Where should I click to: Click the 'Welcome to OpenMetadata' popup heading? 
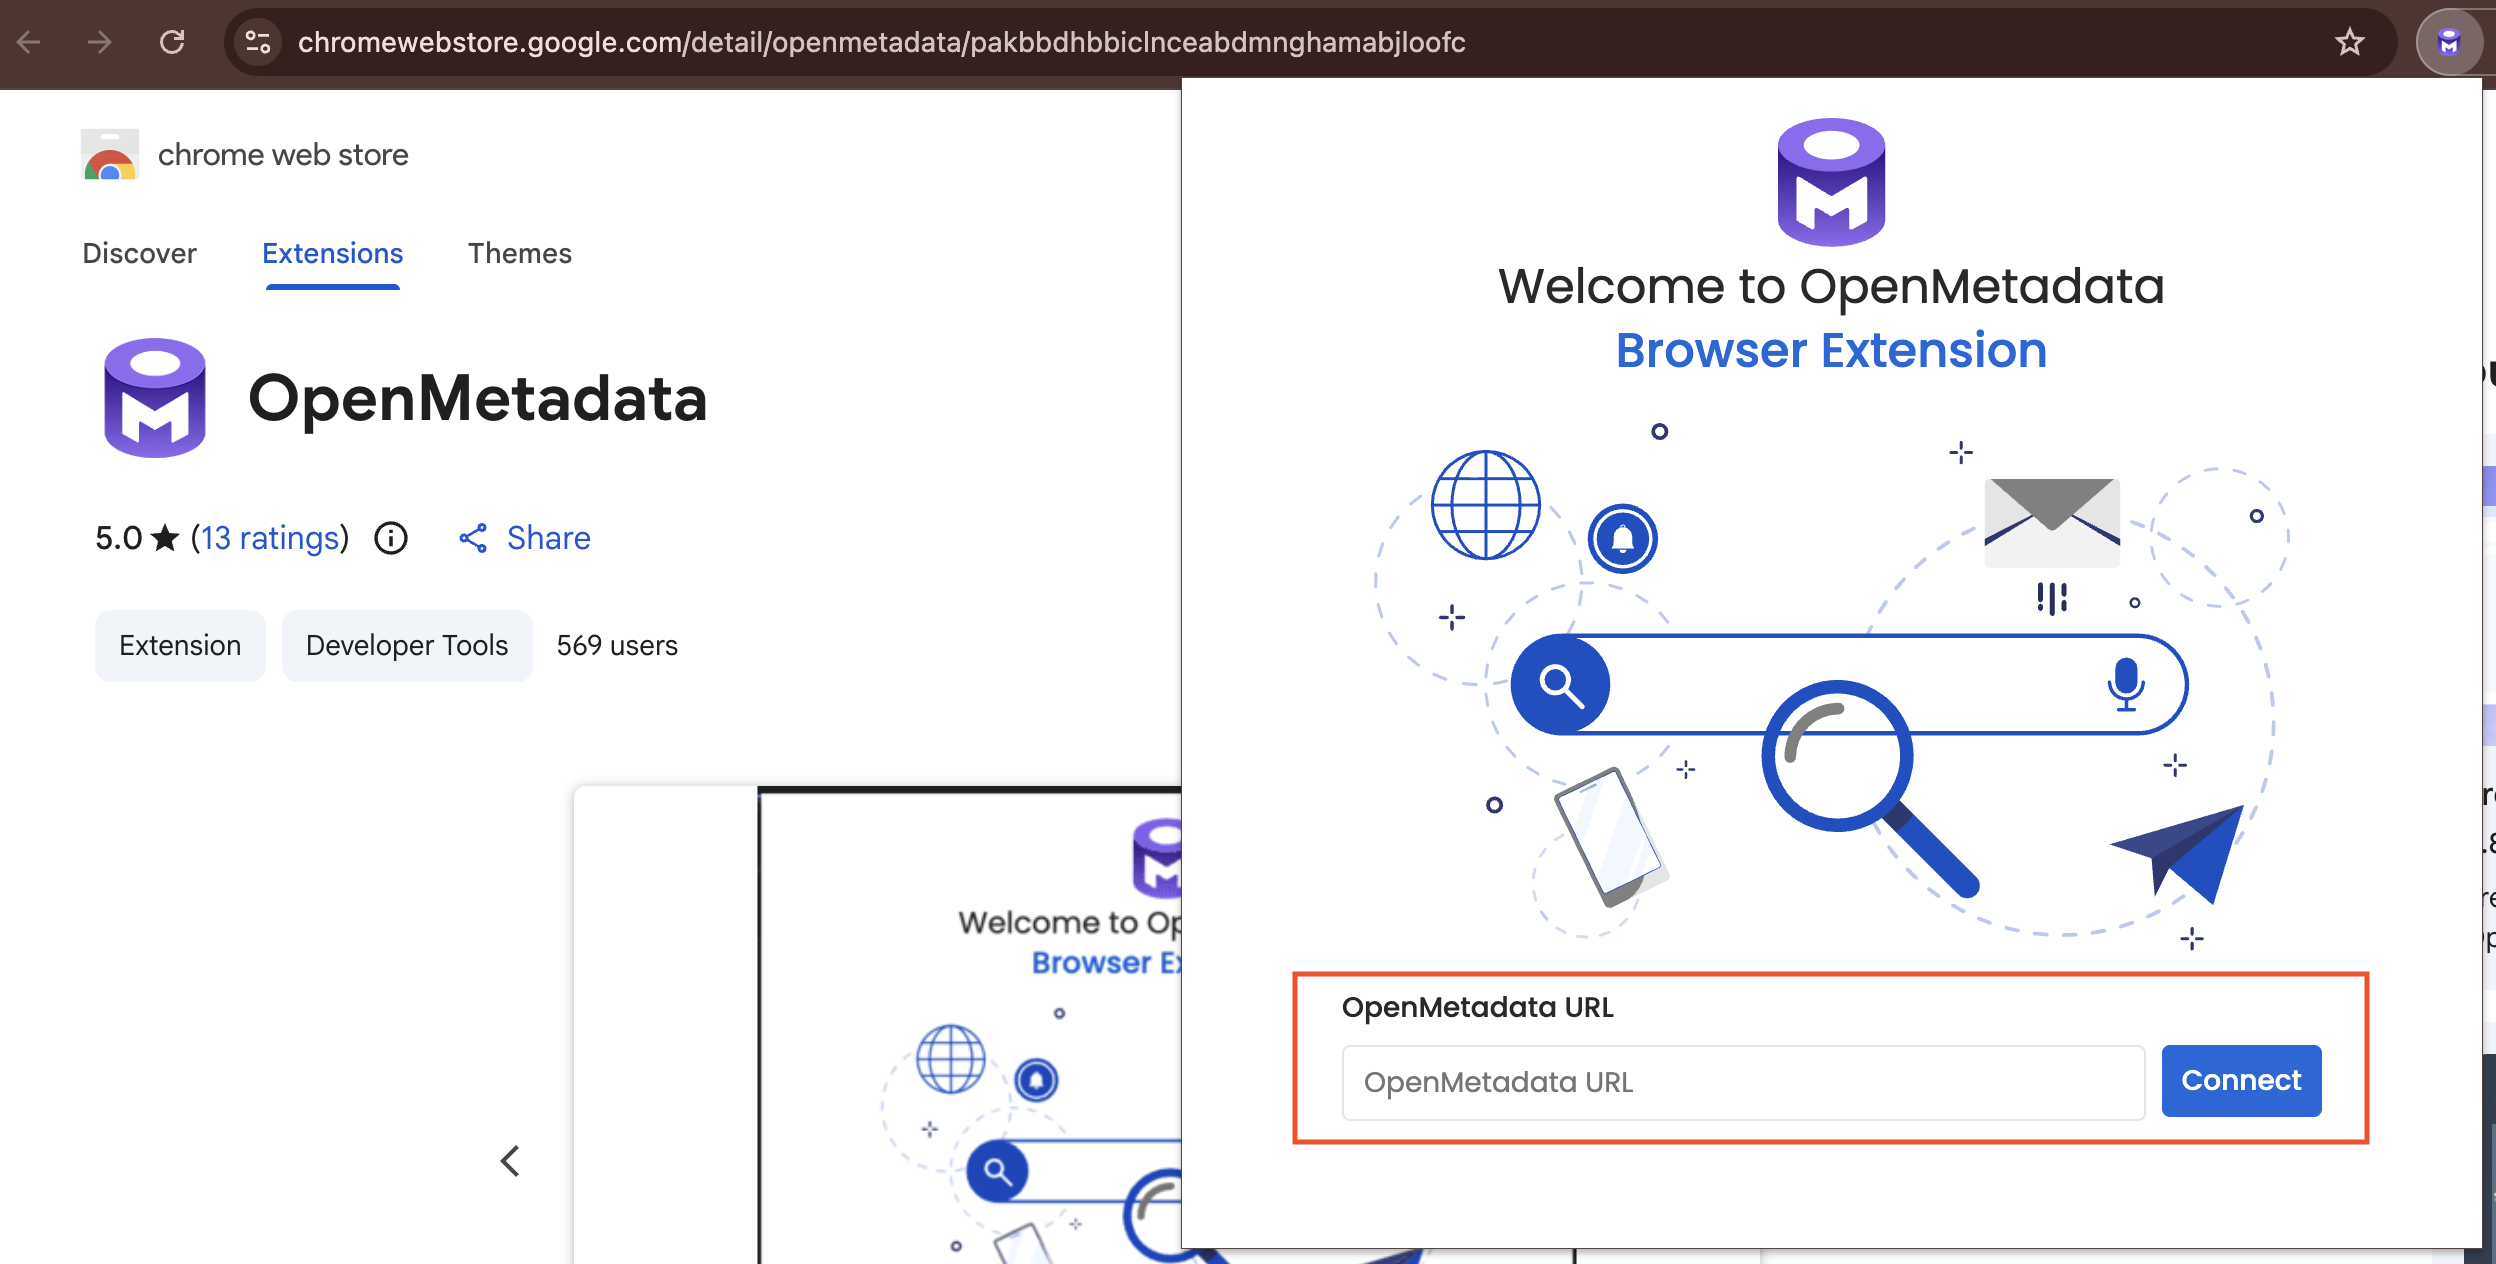[1831, 286]
